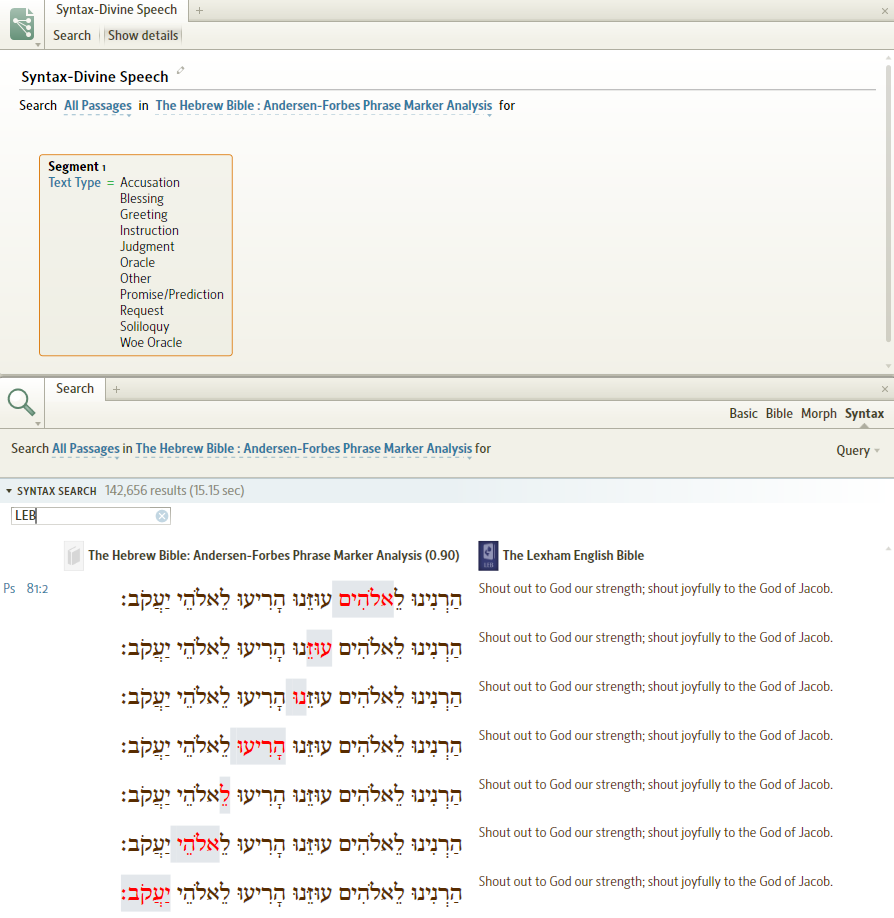Viewport: 894px width, 918px height.
Task: Click the Request text type value
Action: coord(142,310)
